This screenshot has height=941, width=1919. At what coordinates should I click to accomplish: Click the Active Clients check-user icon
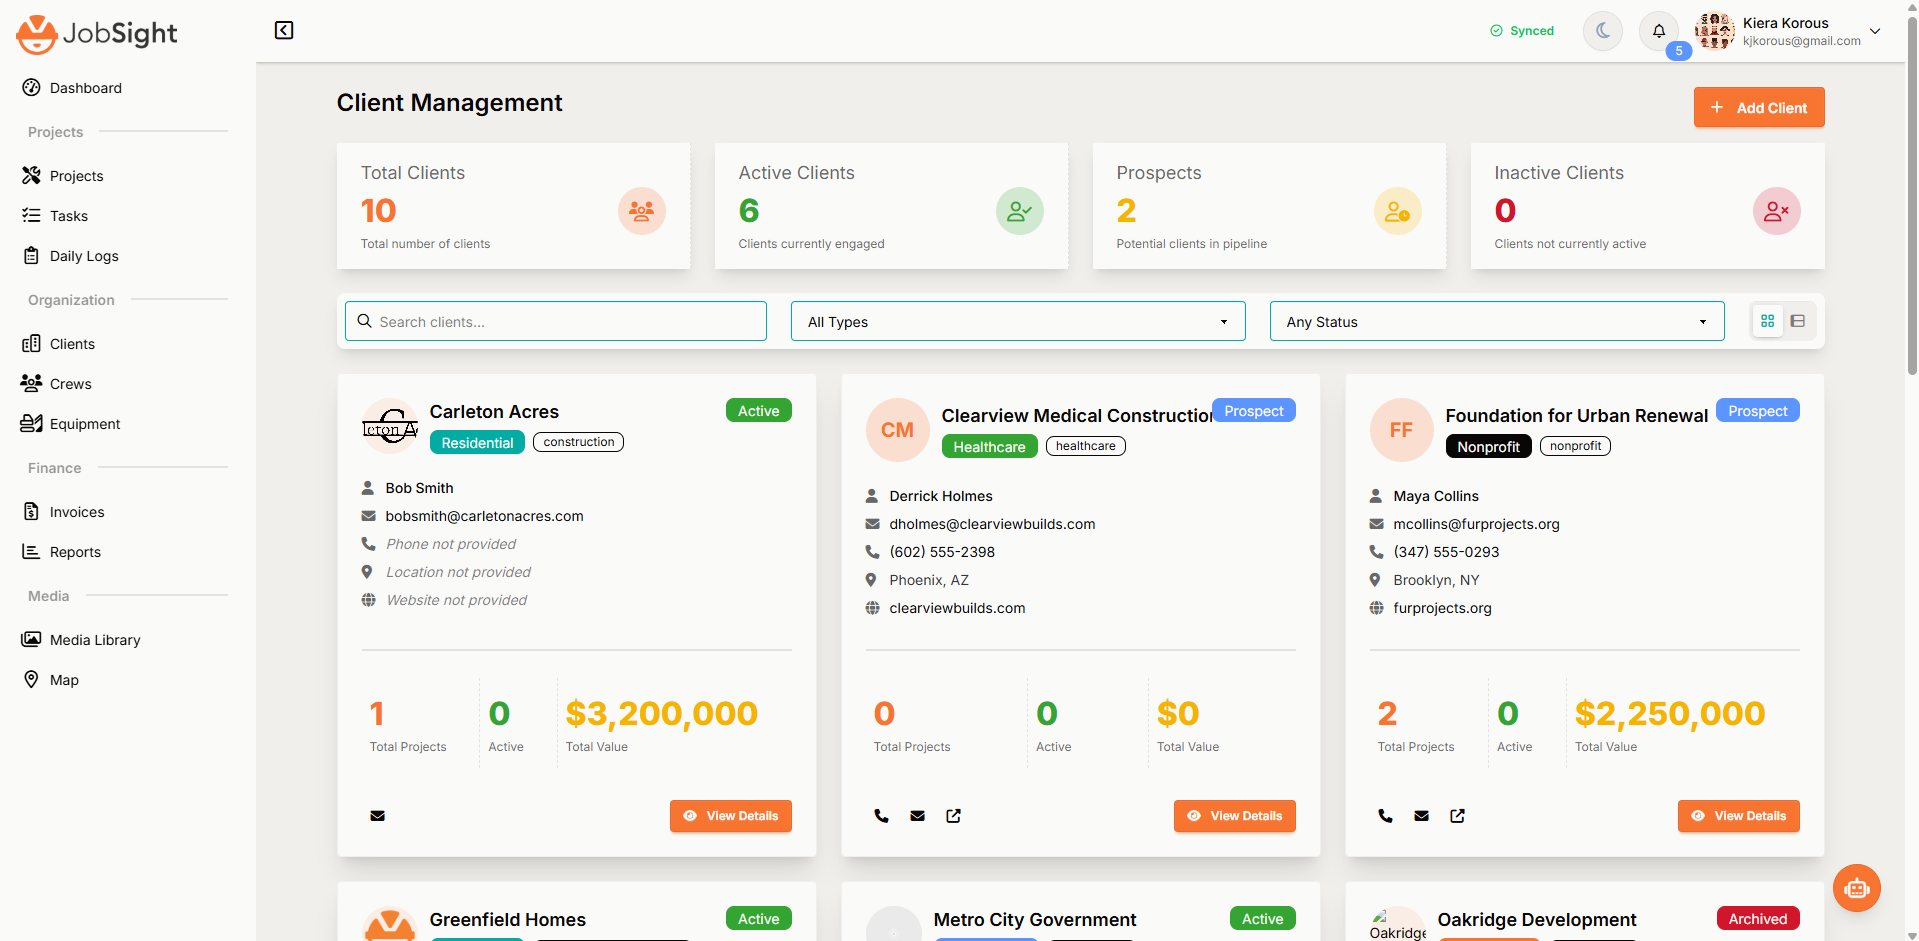coord(1020,211)
